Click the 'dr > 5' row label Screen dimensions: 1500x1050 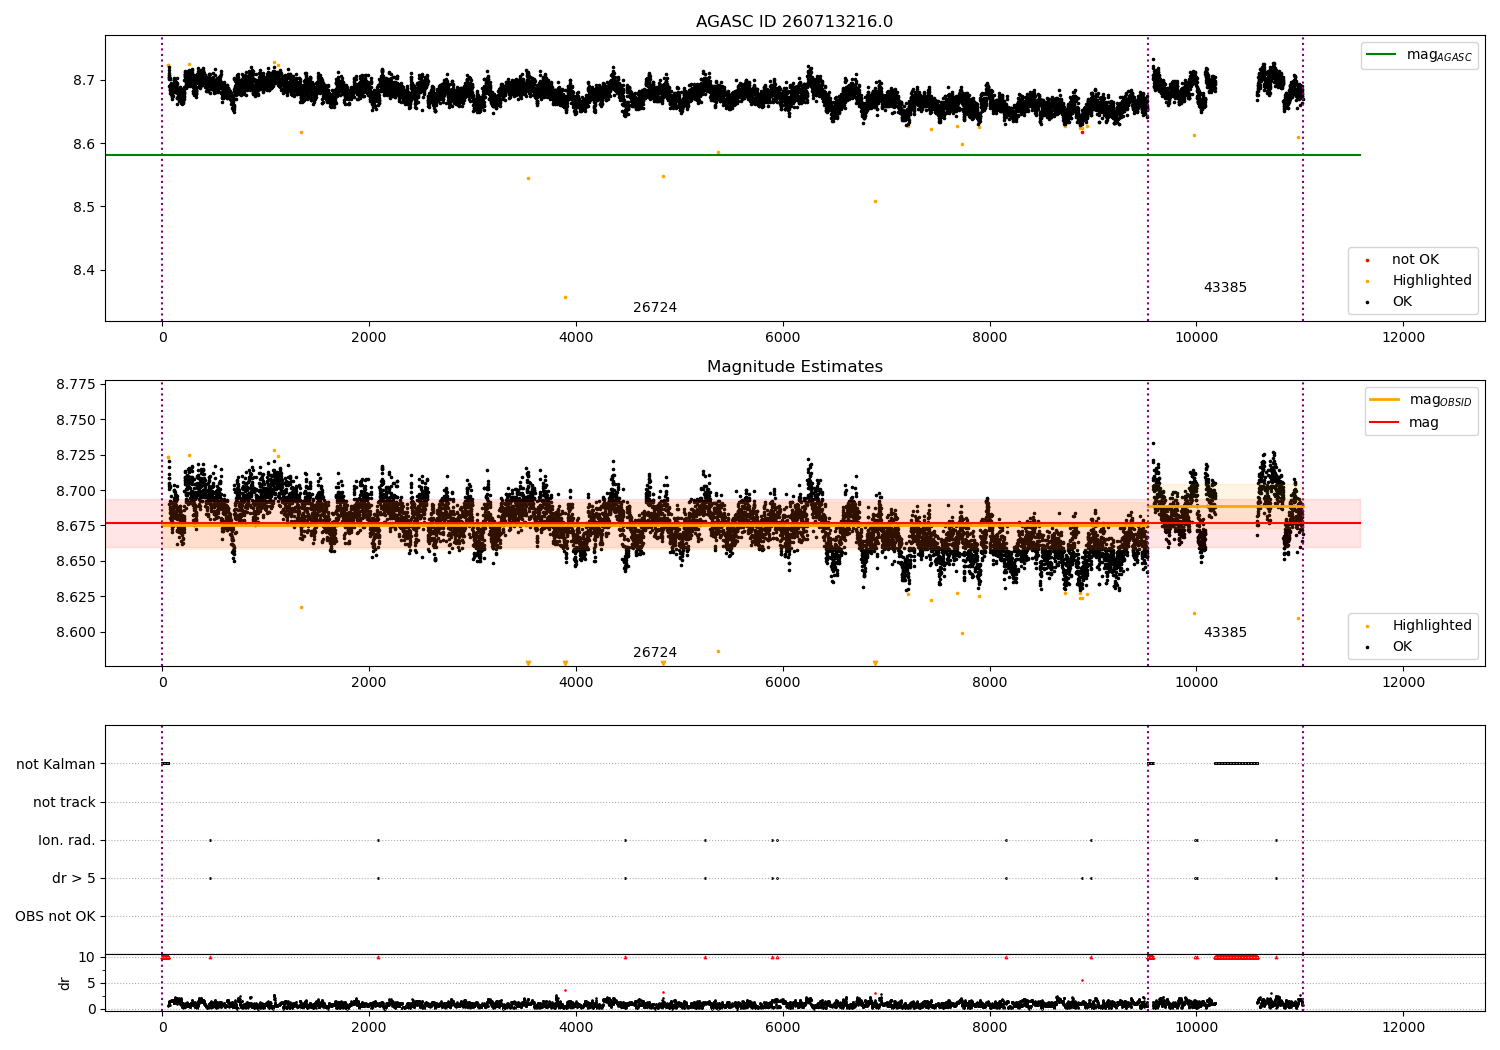coord(74,879)
